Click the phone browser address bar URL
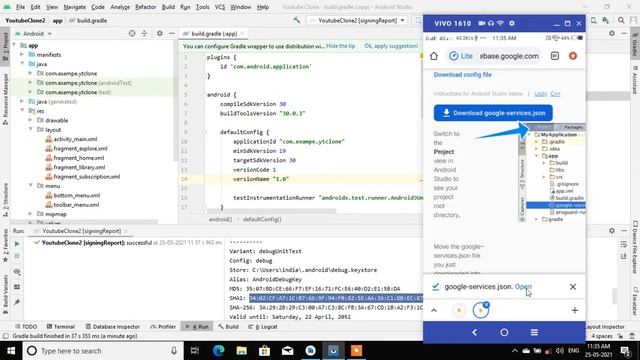 (509, 56)
